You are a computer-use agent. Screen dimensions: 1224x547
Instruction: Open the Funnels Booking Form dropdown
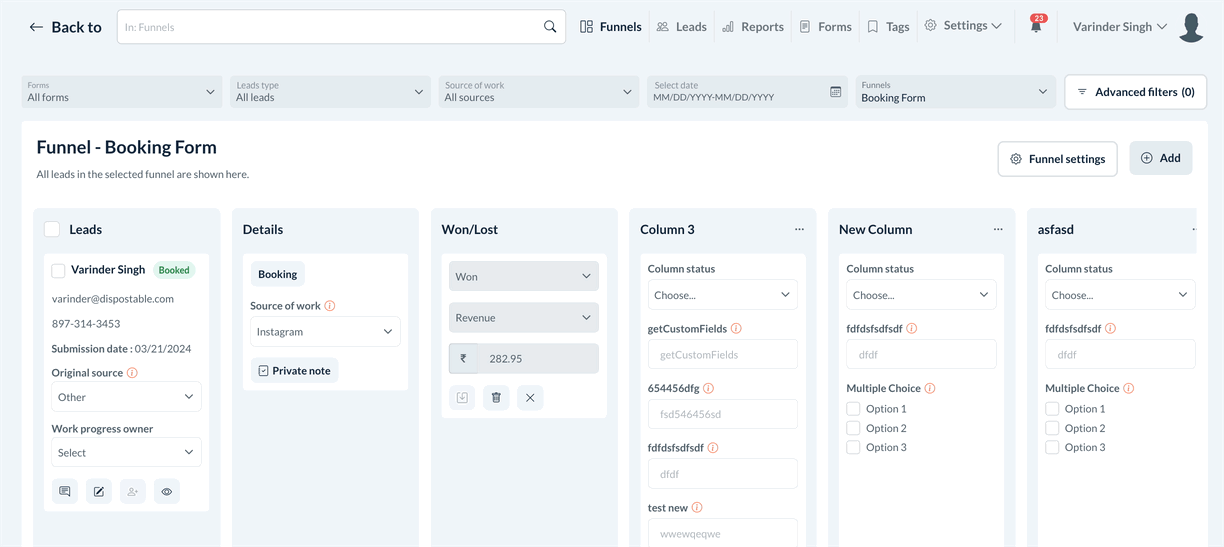[955, 92]
